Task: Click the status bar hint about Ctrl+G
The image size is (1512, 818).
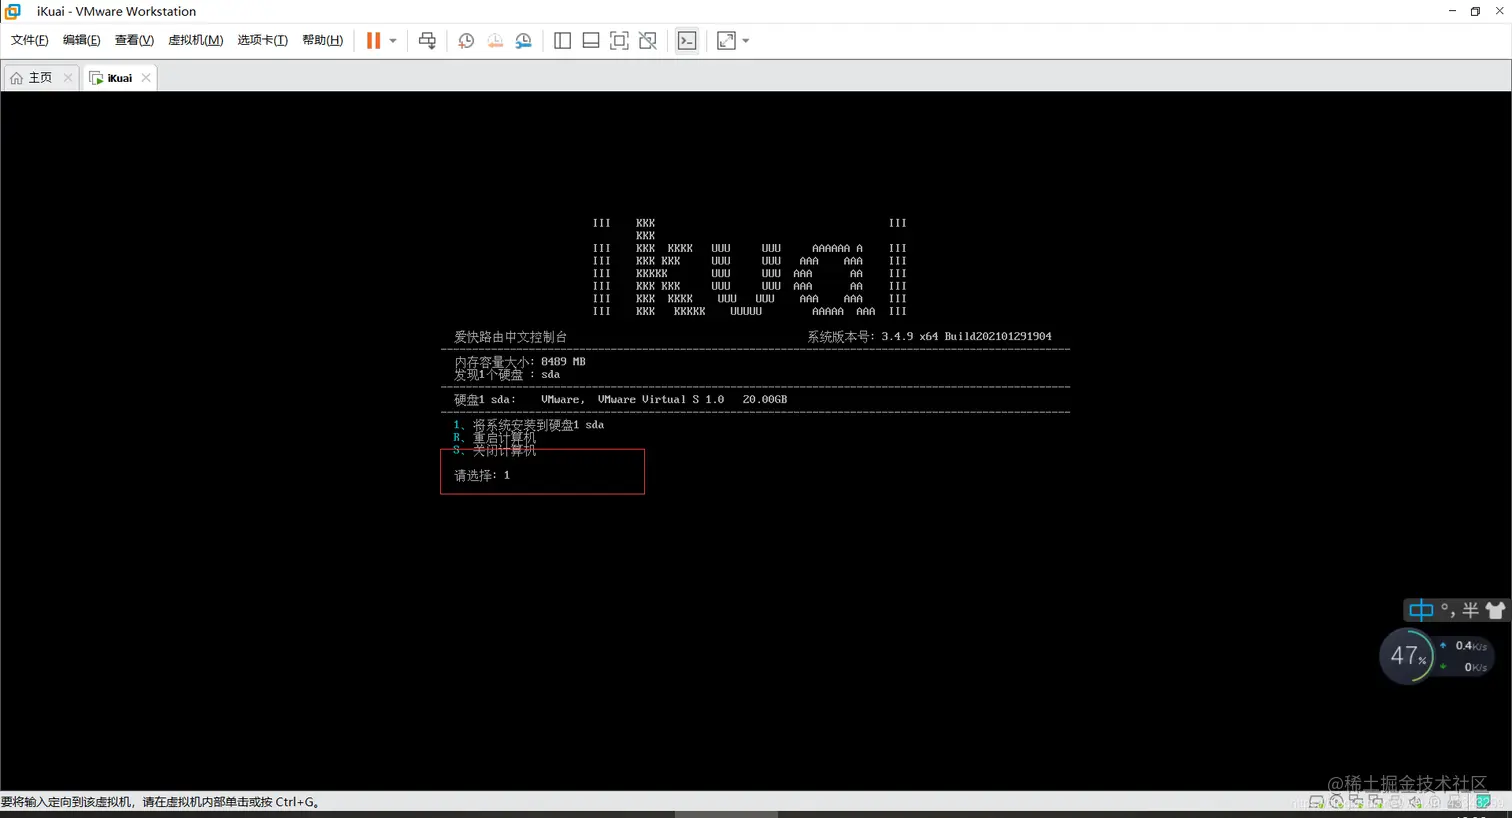Action: (161, 802)
